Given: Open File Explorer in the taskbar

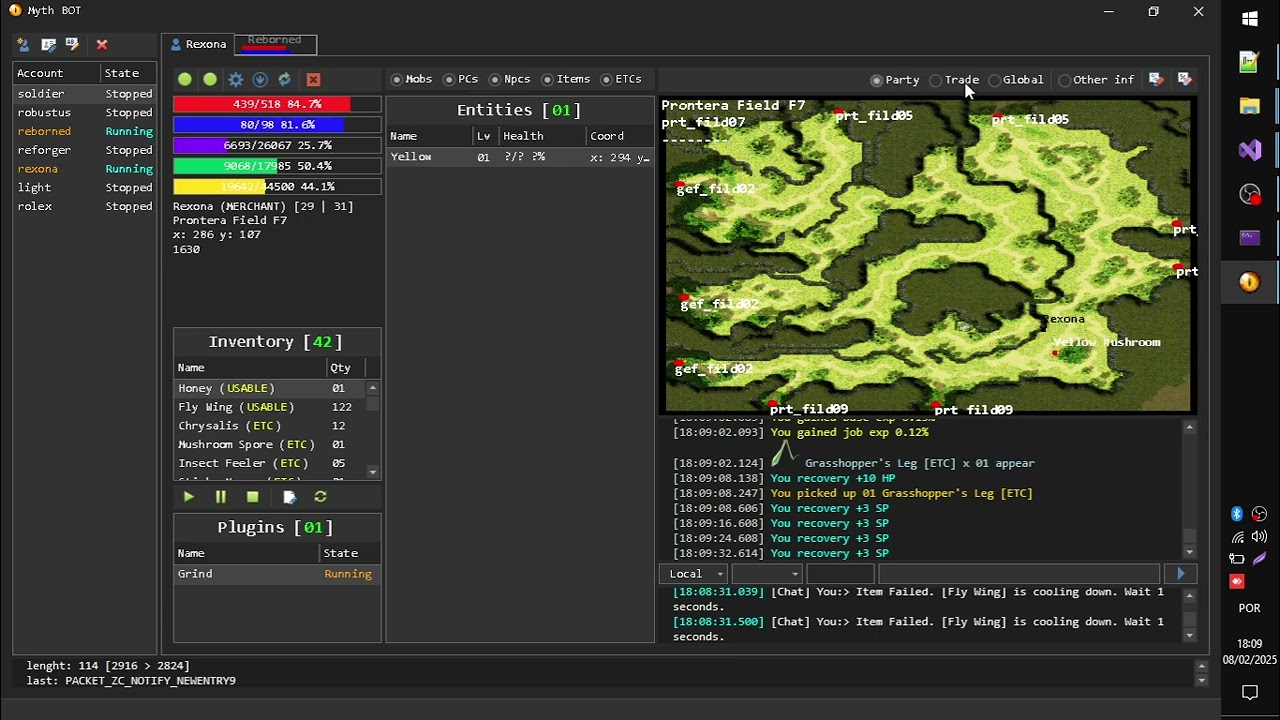Looking at the screenshot, I should [1250, 106].
